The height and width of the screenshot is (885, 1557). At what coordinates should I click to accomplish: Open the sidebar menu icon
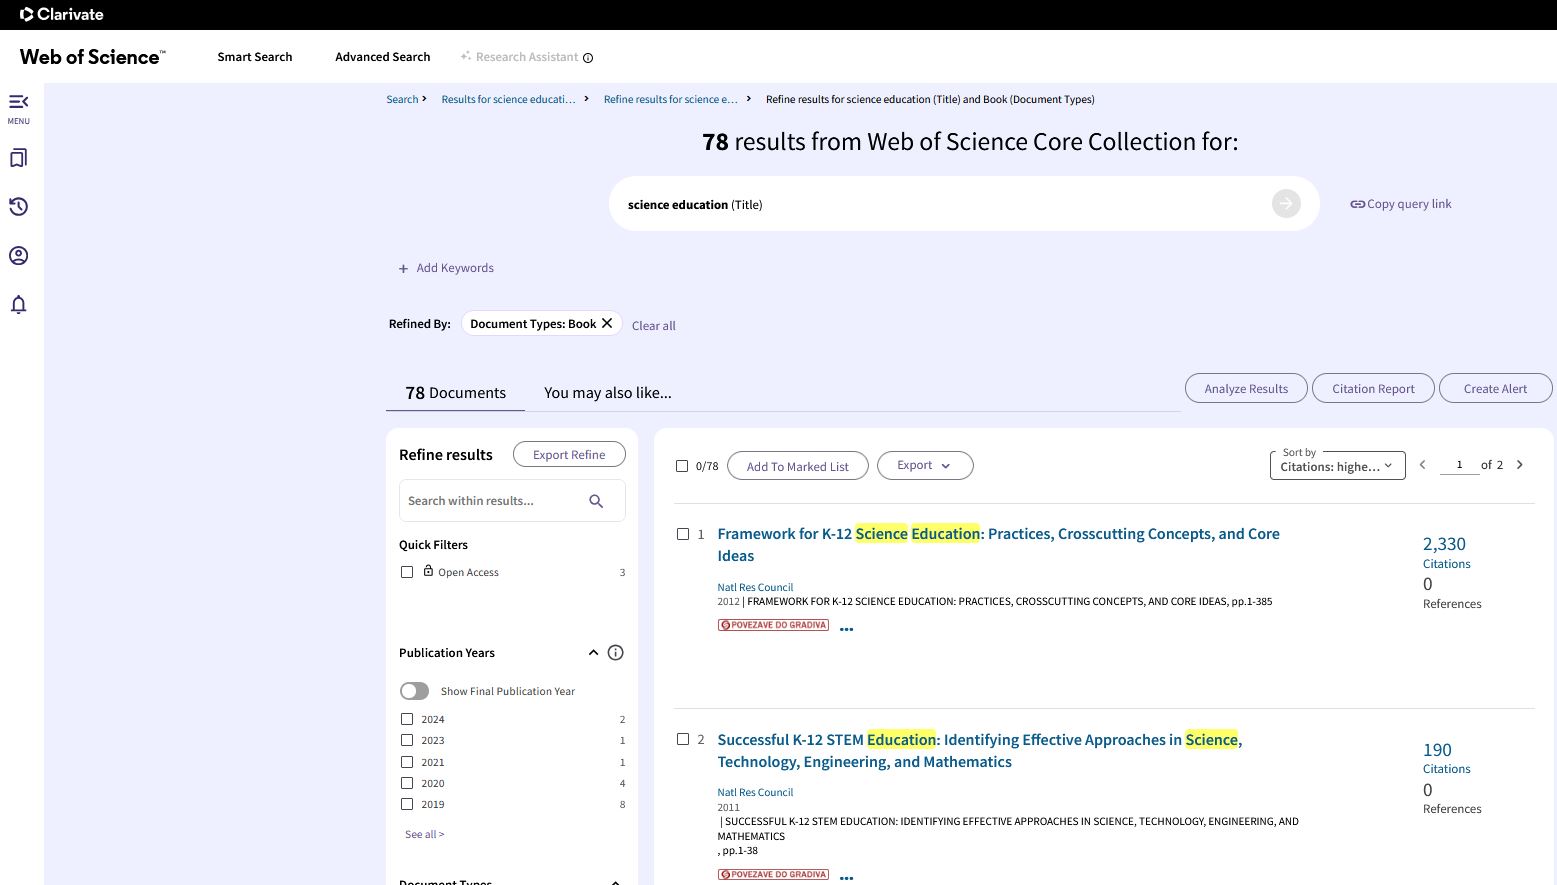pos(18,102)
